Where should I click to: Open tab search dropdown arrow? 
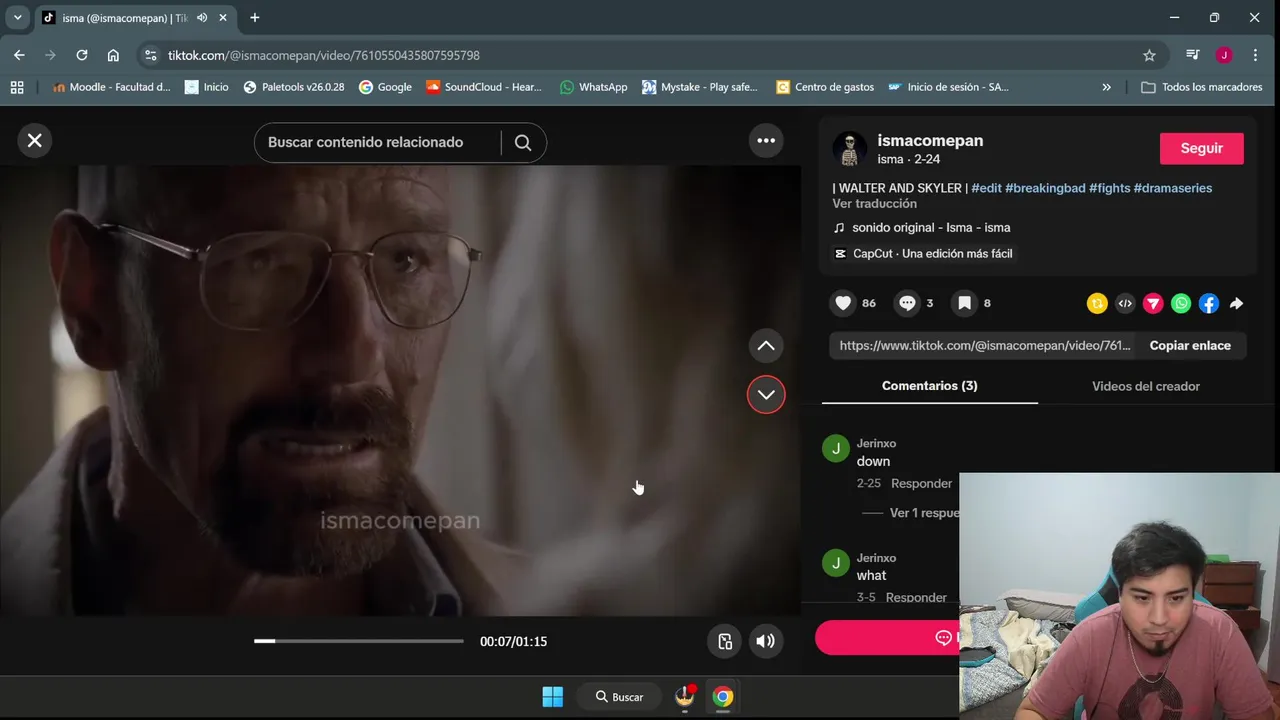(x=17, y=17)
